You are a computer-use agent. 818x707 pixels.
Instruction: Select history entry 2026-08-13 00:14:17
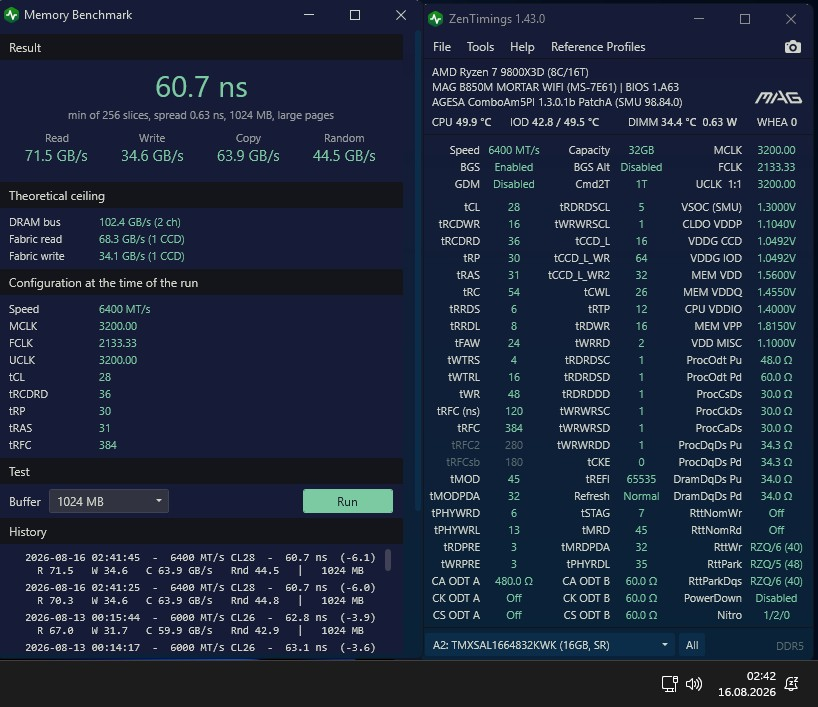tap(200, 648)
